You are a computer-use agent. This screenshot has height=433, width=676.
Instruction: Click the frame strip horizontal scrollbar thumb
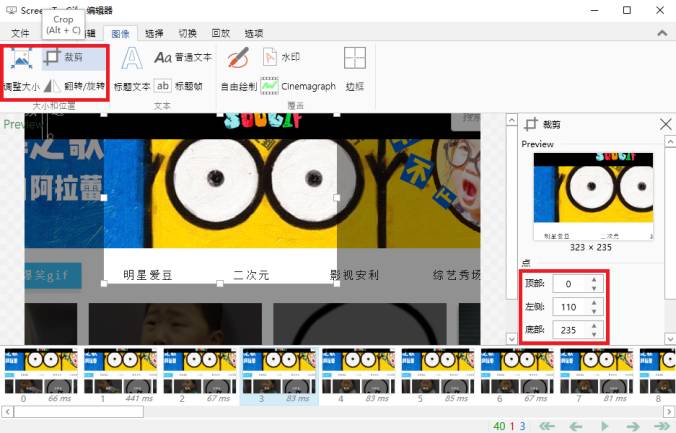coord(79,411)
